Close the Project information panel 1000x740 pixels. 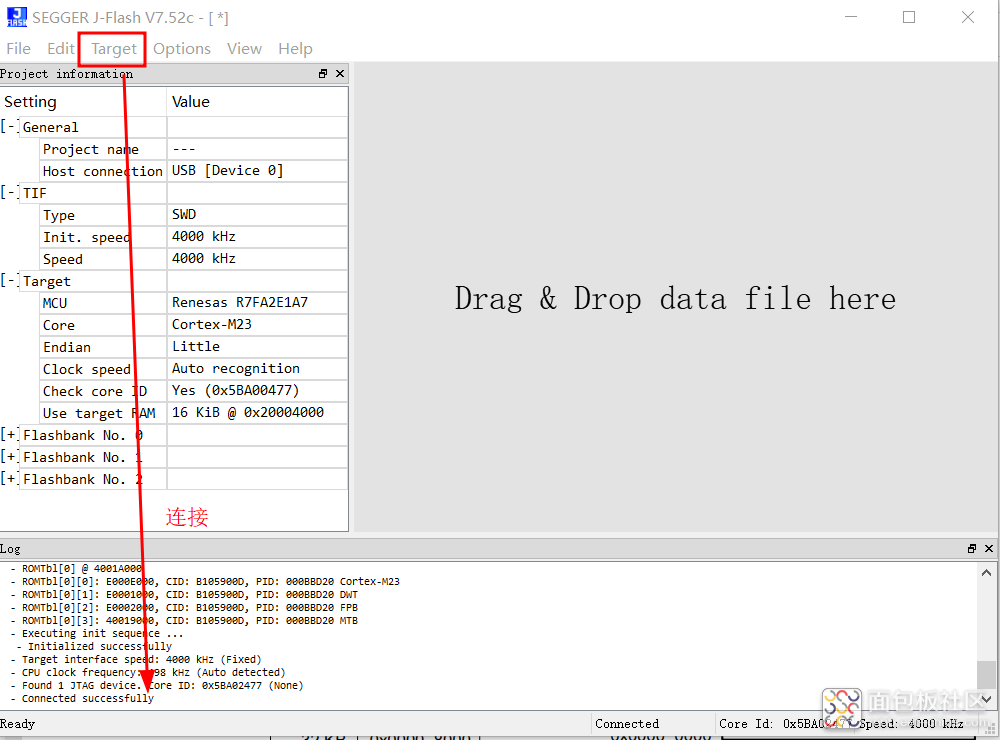[340, 74]
